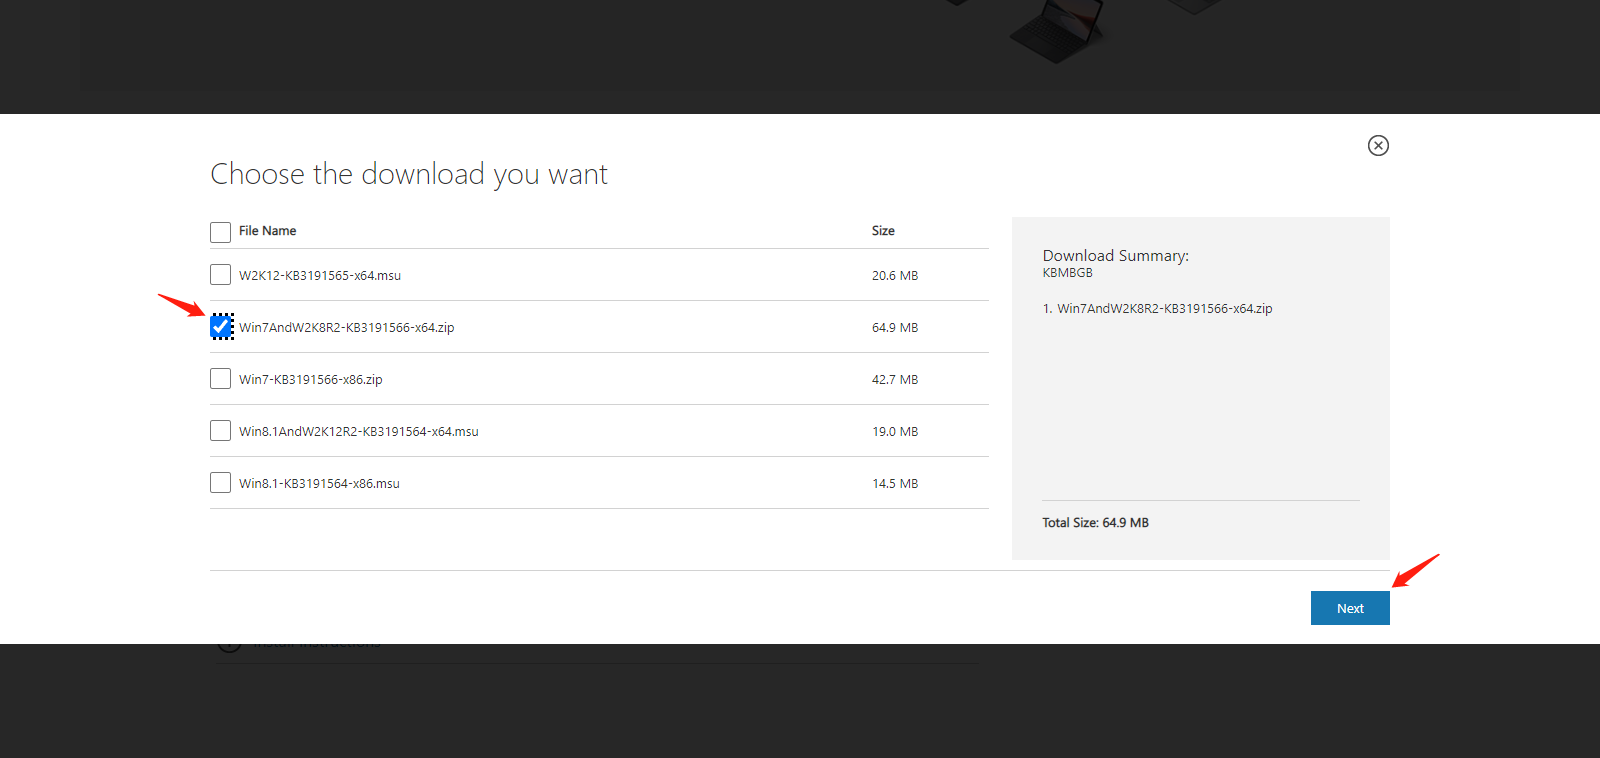Click the 'Choose the download you want' heading
The width and height of the screenshot is (1600, 758).
pyautogui.click(x=409, y=174)
